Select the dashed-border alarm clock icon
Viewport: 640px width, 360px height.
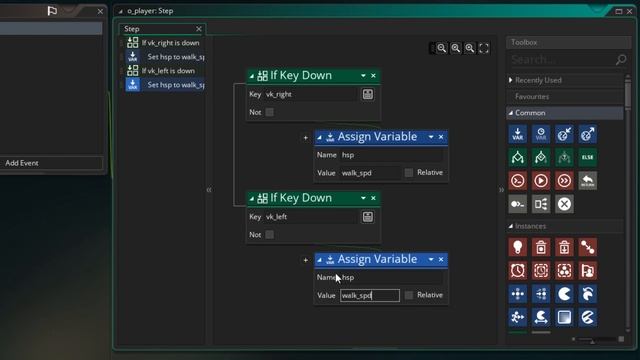pyautogui.click(x=541, y=271)
